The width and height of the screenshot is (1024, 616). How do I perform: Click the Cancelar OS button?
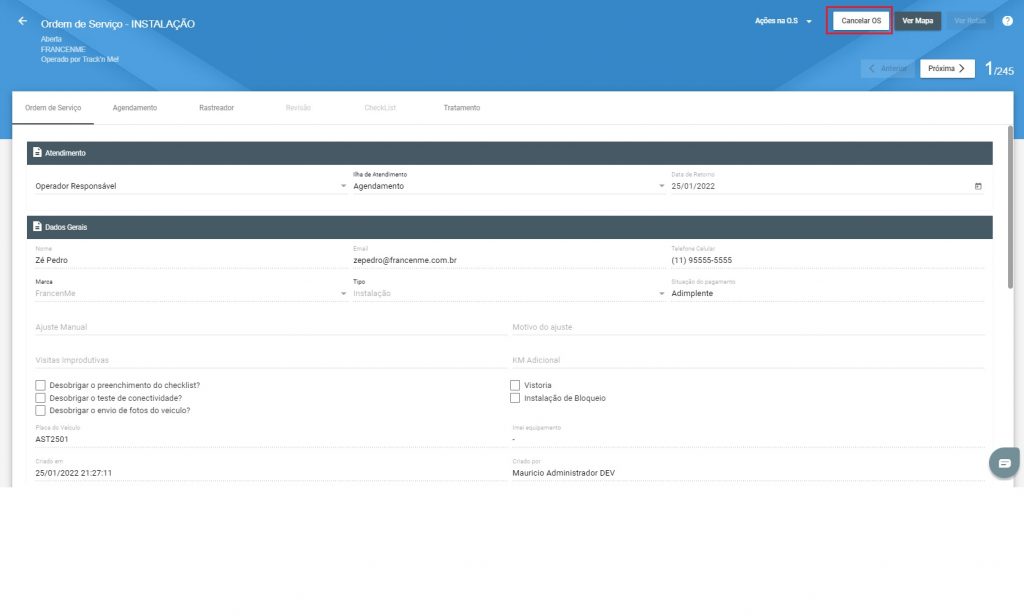point(861,21)
